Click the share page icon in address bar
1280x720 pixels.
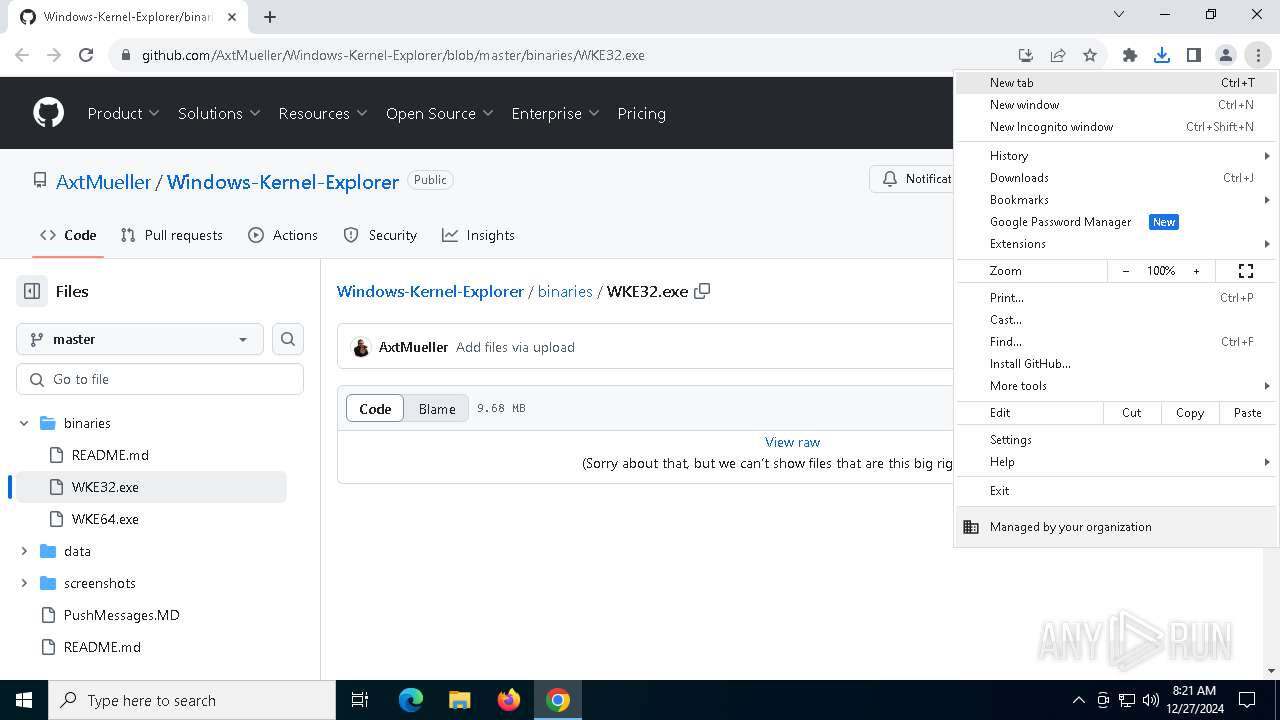1058,55
